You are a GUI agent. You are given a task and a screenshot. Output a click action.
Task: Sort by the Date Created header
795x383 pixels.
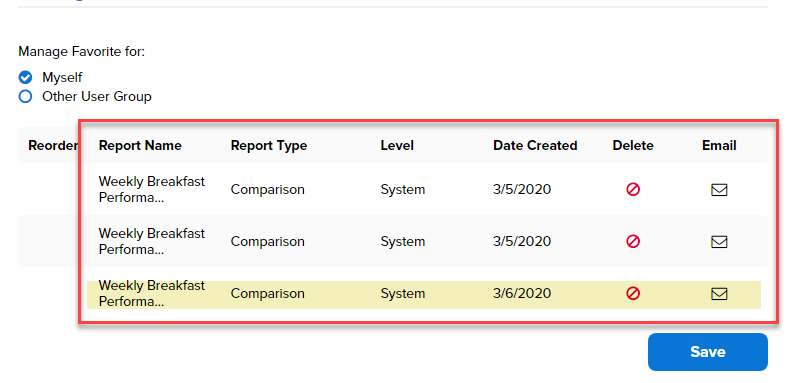pos(535,146)
